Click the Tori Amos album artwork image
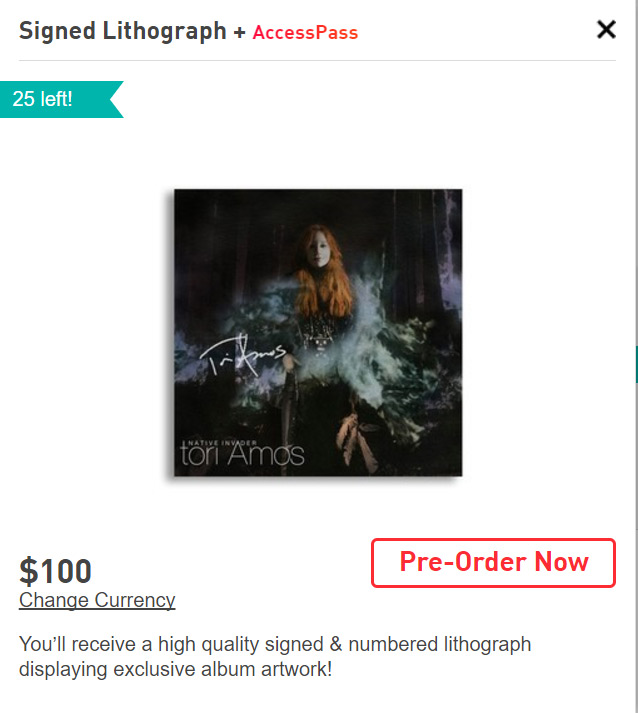638x713 pixels. [318, 332]
